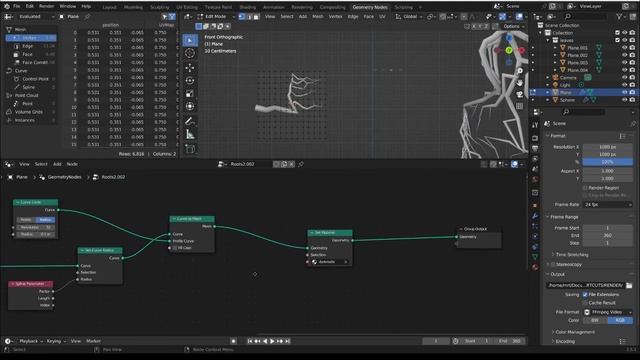Hide the Sphere object with its eye icon
The image size is (640, 360).
[624, 100]
